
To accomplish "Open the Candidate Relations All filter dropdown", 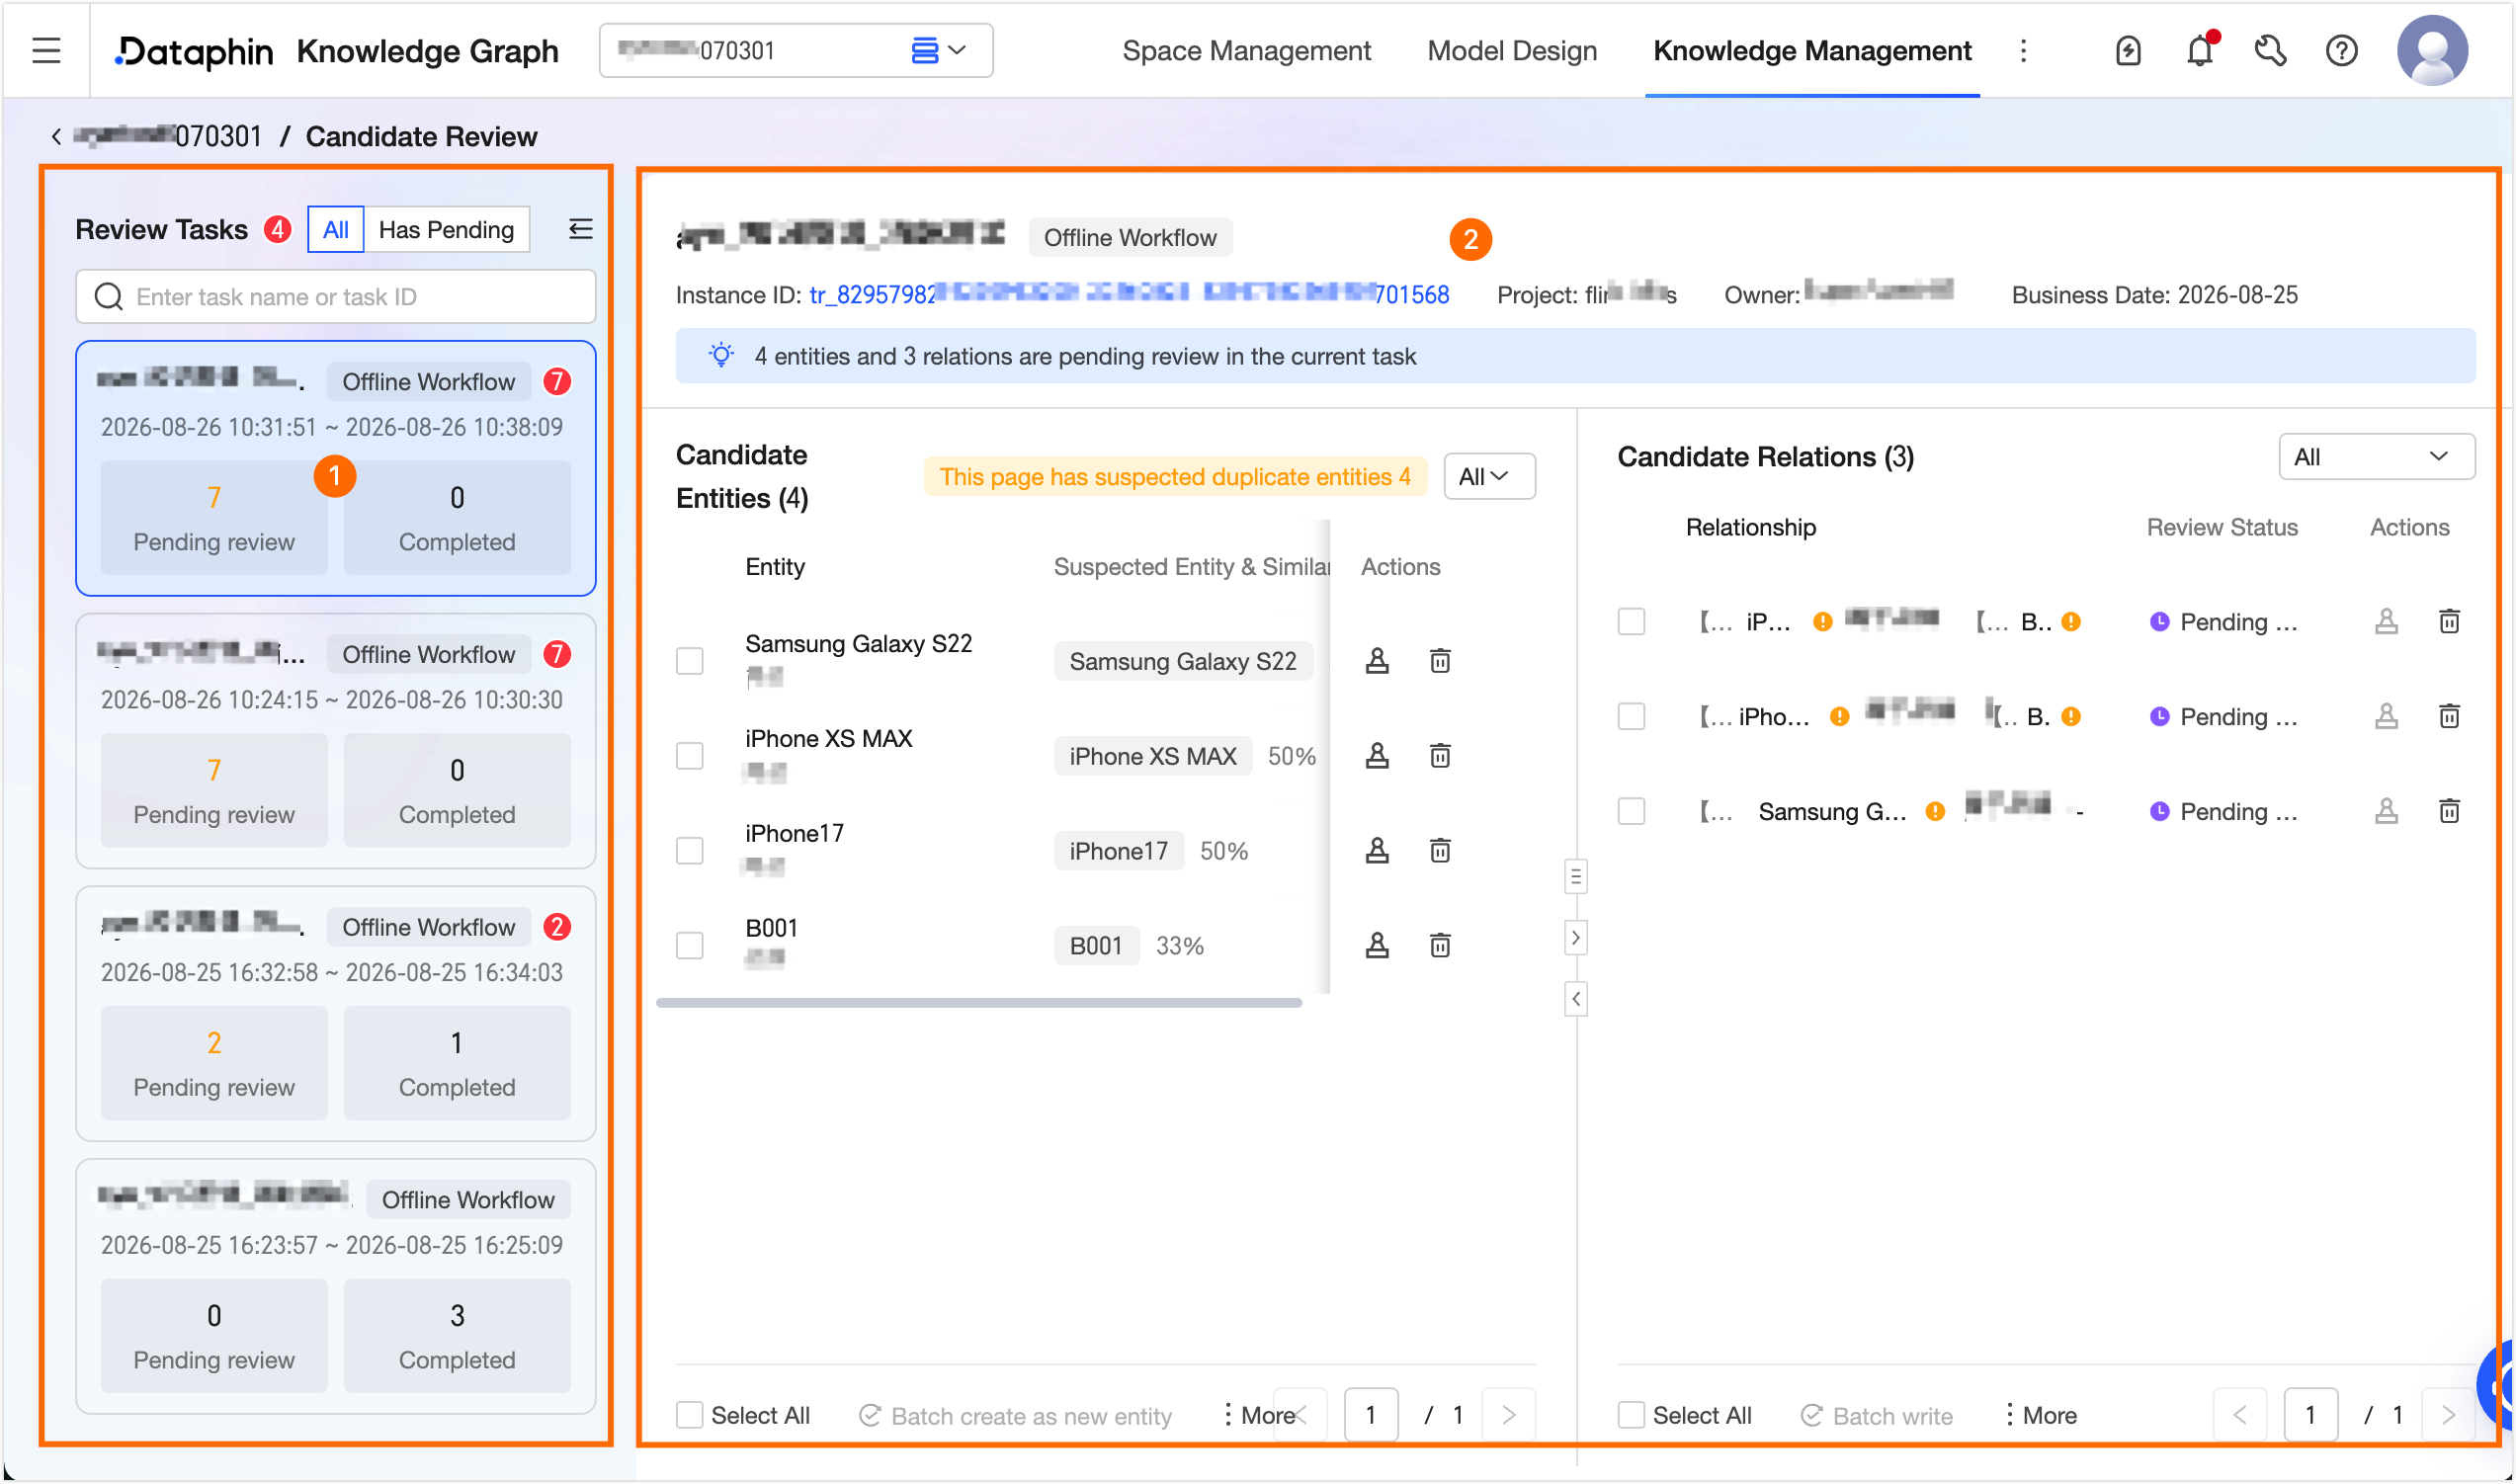I will (2376, 457).
